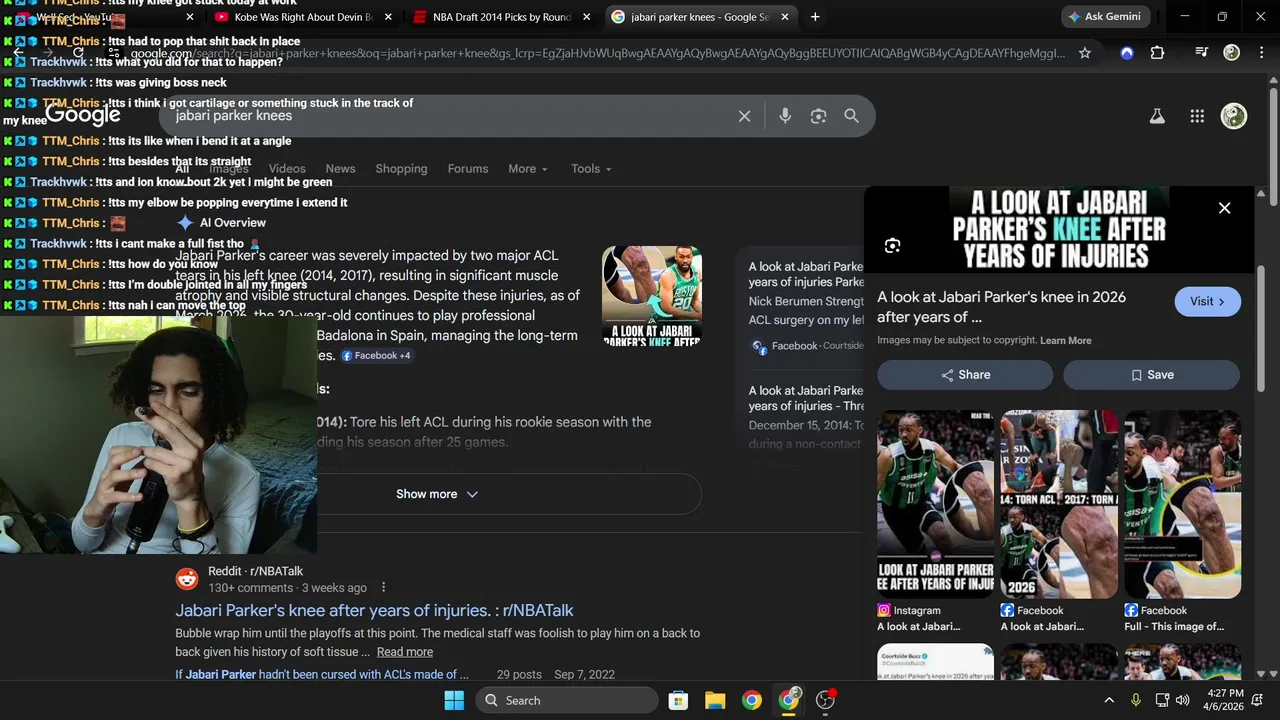Image resolution: width=1280 pixels, height=720 pixels.
Task: Clear the Google search box text
Action: (744, 116)
